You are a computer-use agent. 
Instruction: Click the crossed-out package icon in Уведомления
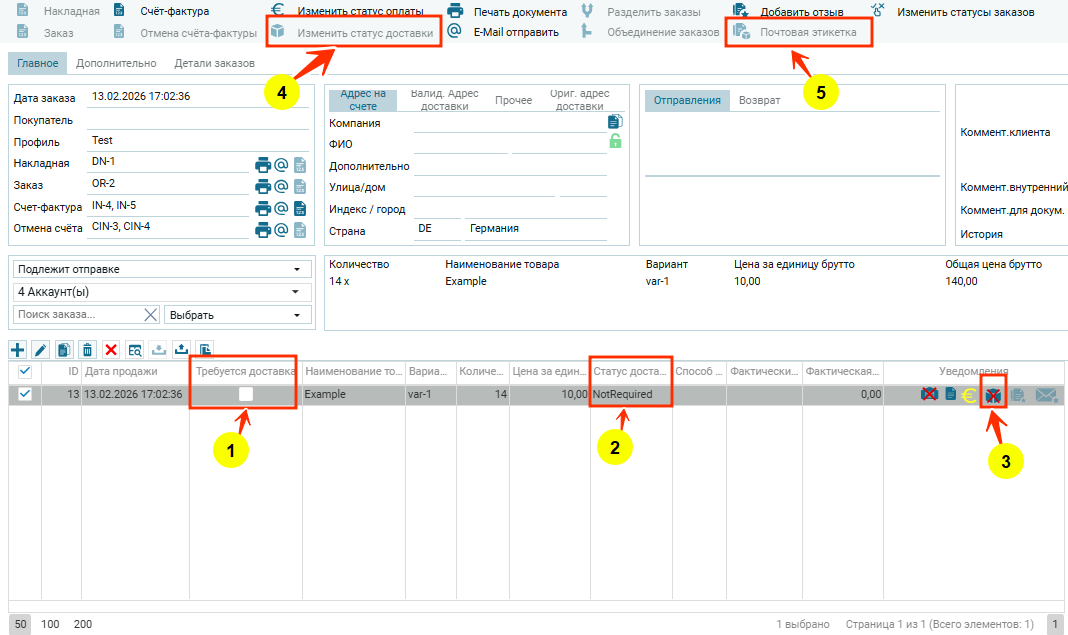coord(993,395)
